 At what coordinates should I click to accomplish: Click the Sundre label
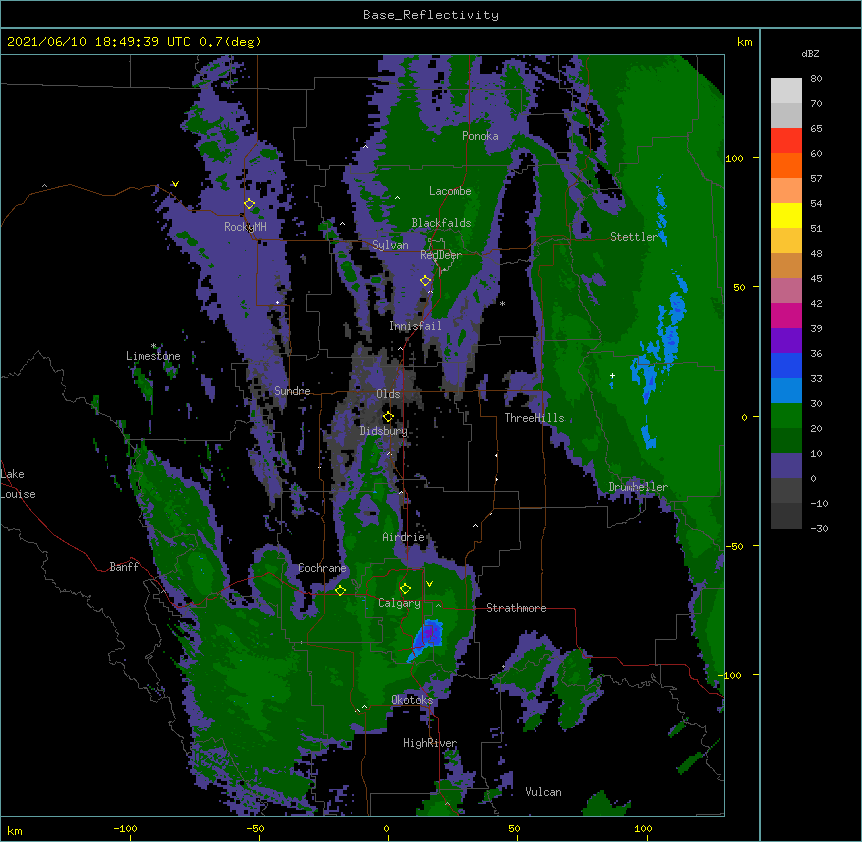pyautogui.click(x=292, y=391)
